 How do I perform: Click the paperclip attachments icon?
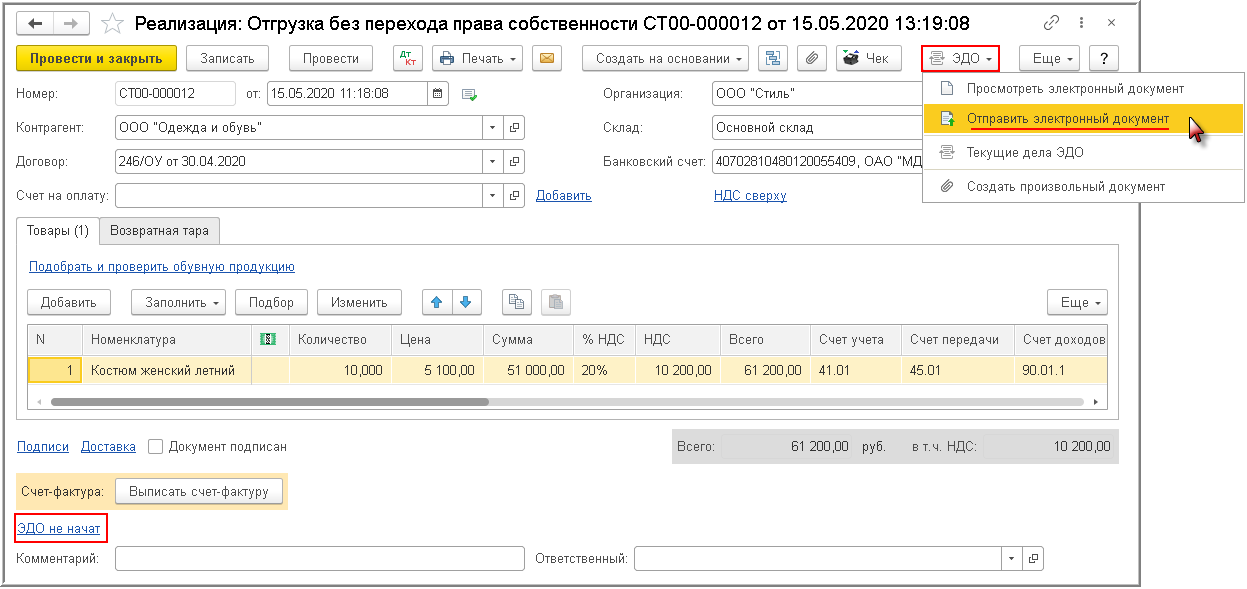click(813, 59)
